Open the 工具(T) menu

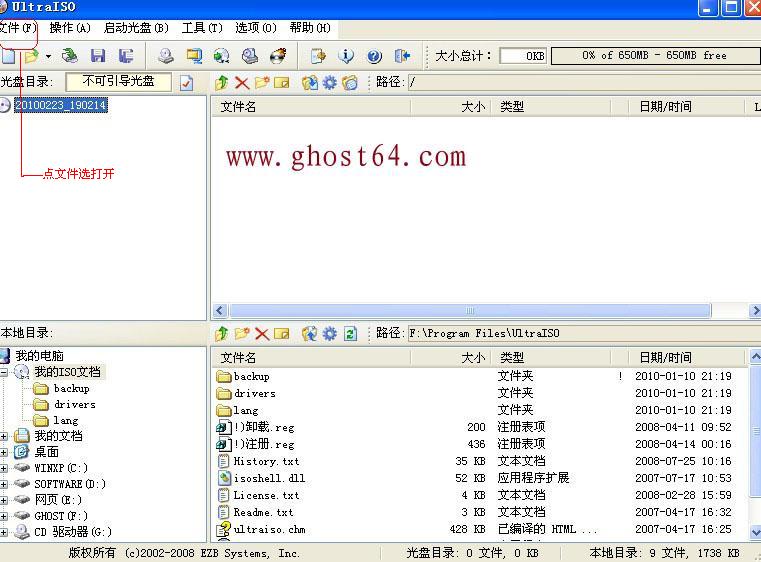[x=202, y=28]
